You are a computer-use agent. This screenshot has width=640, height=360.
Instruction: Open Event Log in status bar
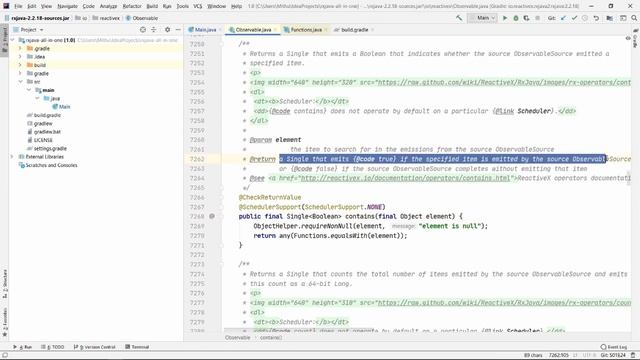click(x=613, y=347)
